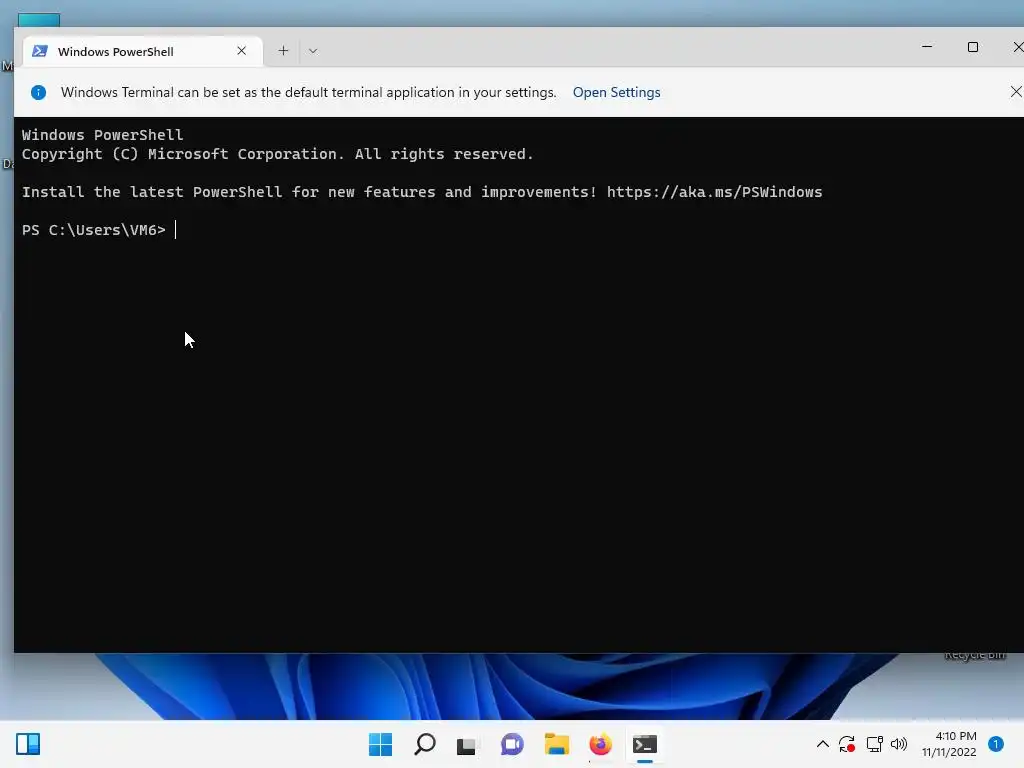Open Teams Chat from the taskbar
The image size is (1024, 768).
(x=512, y=744)
